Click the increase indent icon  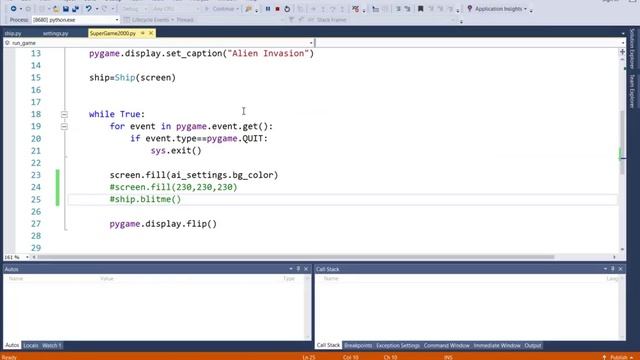tap(407, 9)
